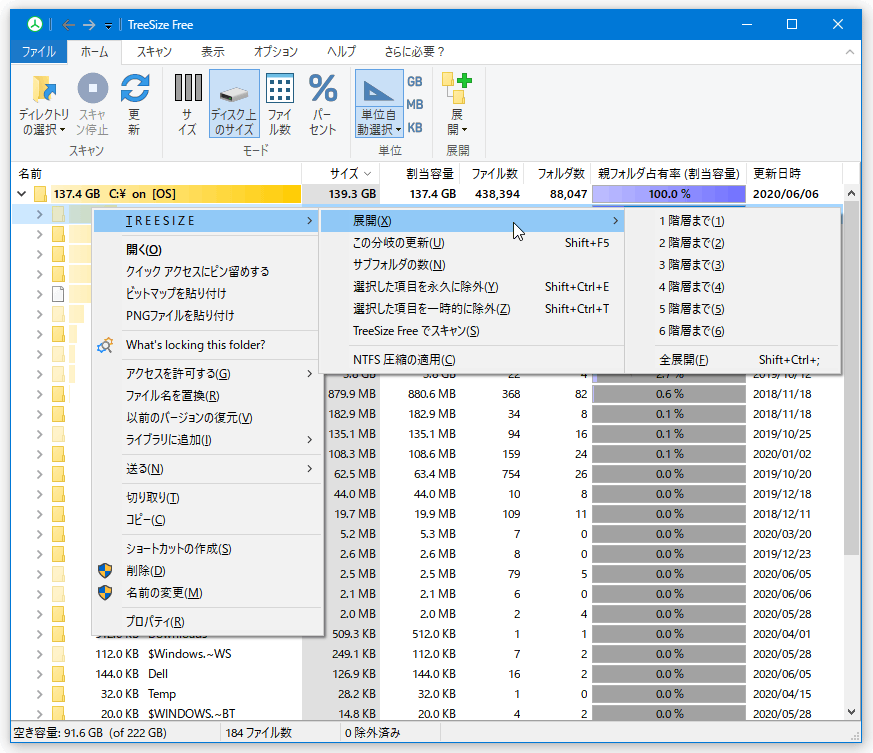The height and width of the screenshot is (753, 873).
Task: Set unit to GB
Action: coord(415,81)
